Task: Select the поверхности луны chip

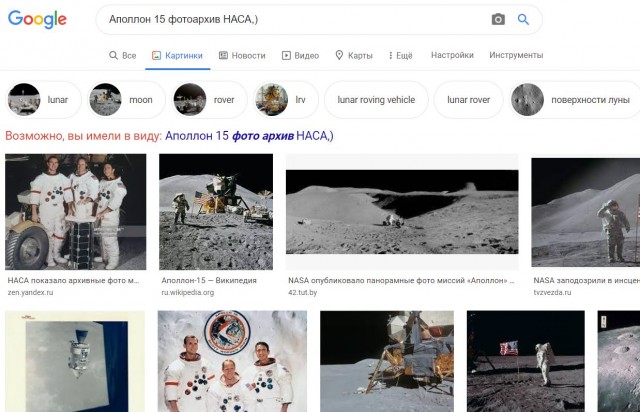Action: coord(575,100)
